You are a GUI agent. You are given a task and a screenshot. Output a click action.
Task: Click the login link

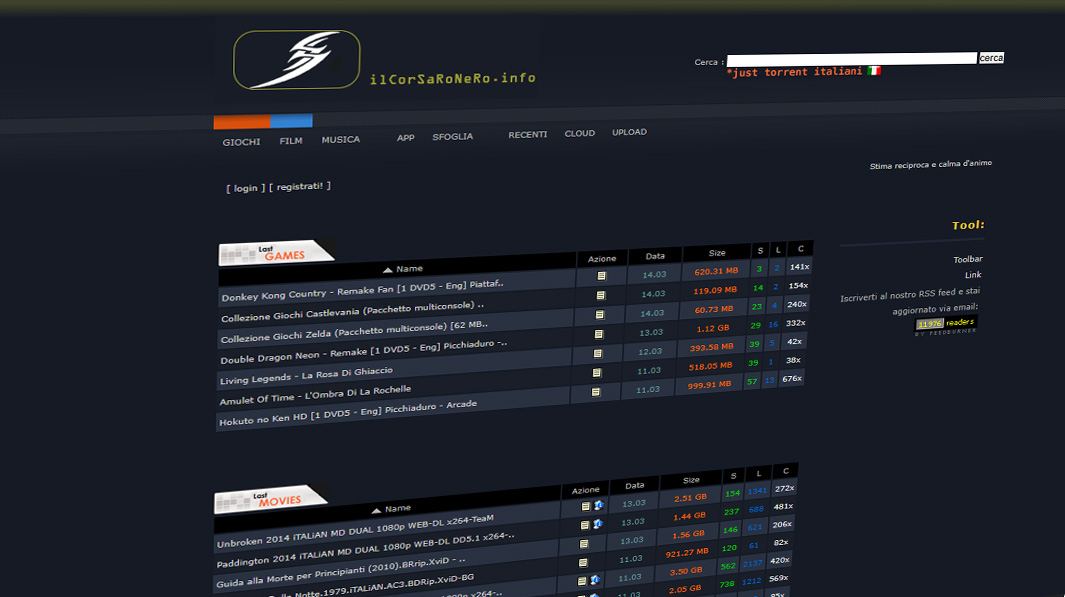(245, 188)
